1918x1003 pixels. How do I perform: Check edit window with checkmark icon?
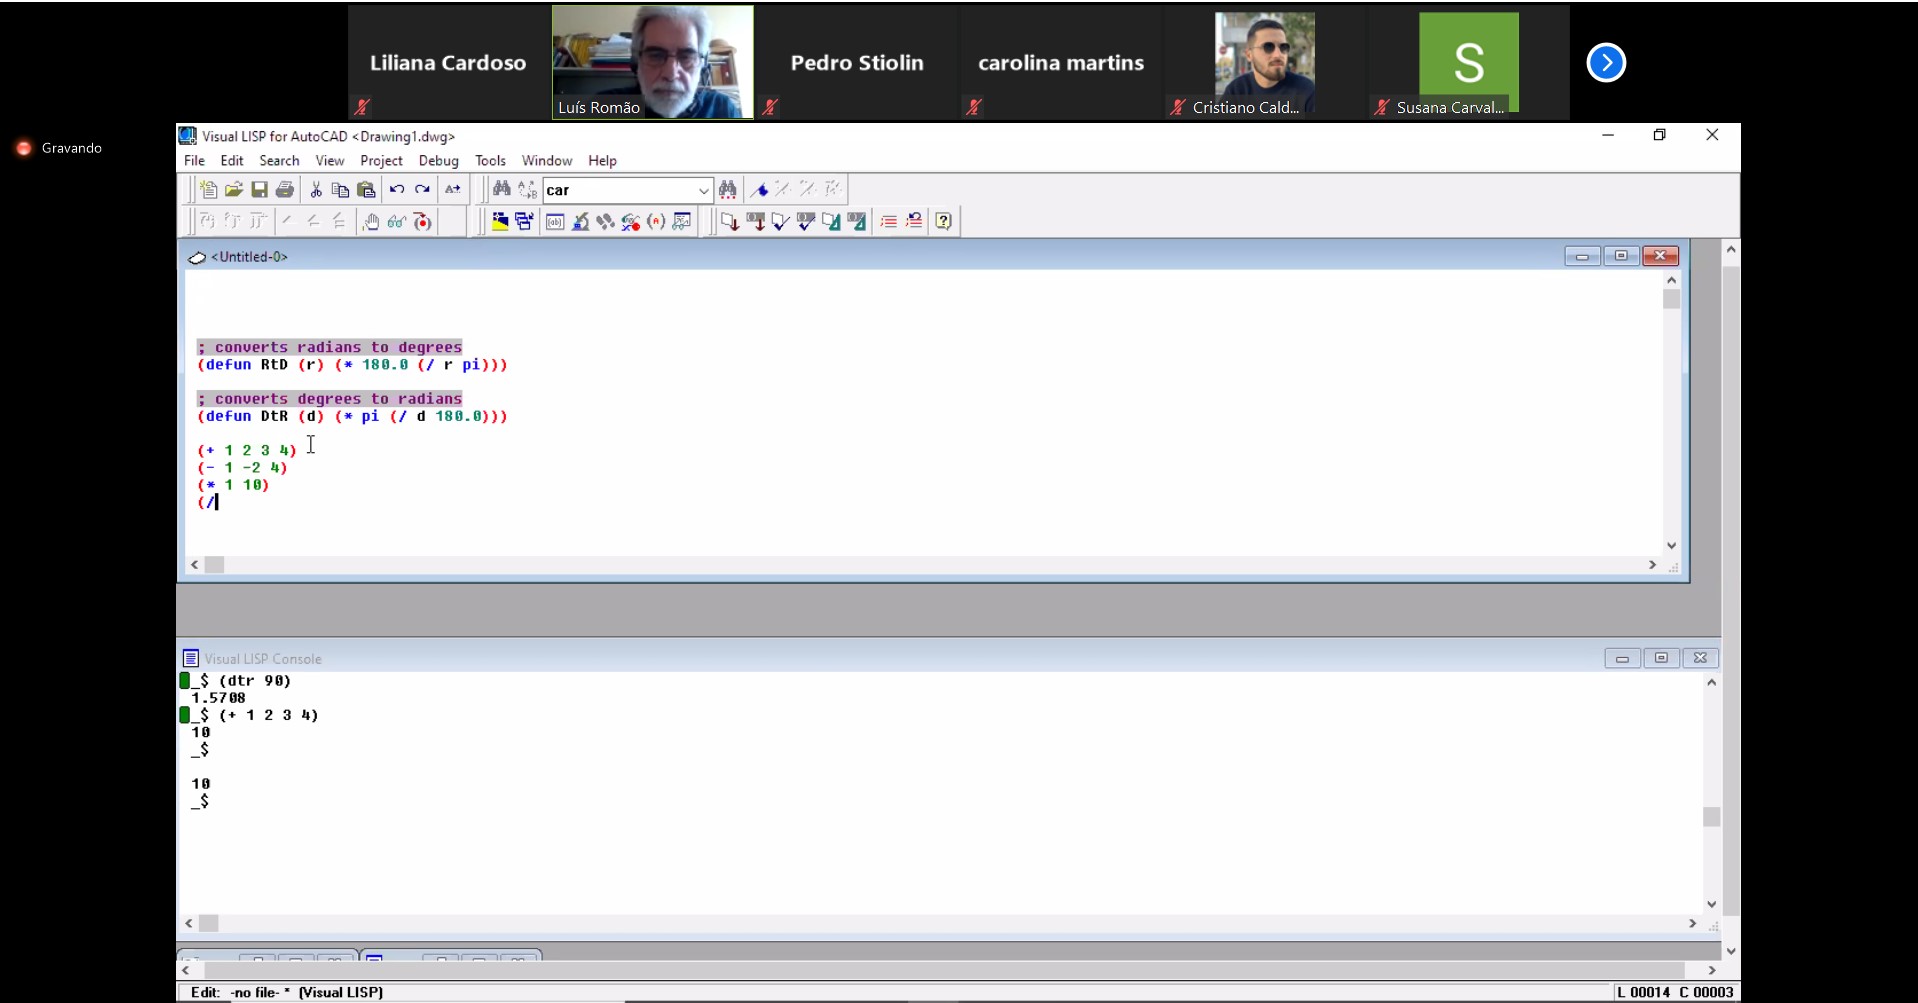pyautogui.click(x=781, y=222)
